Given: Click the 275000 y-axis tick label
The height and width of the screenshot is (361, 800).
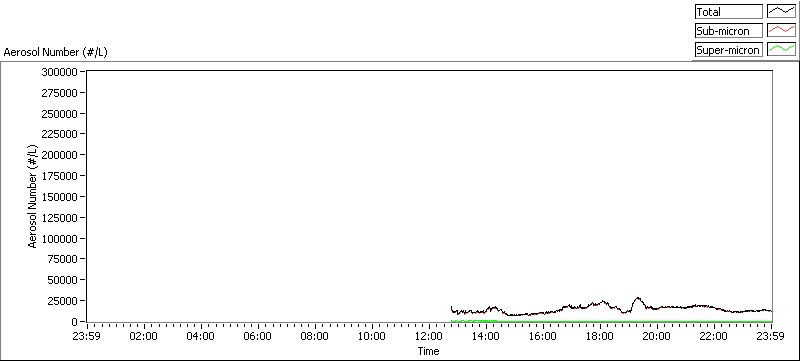Looking at the screenshot, I should [x=61, y=93].
